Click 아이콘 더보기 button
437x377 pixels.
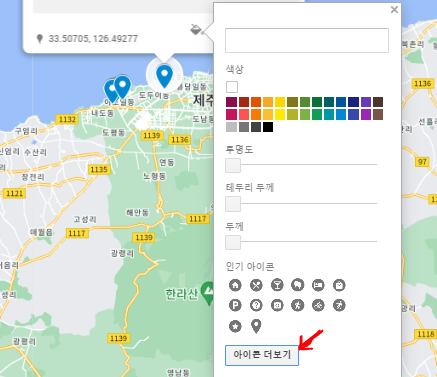262,355
